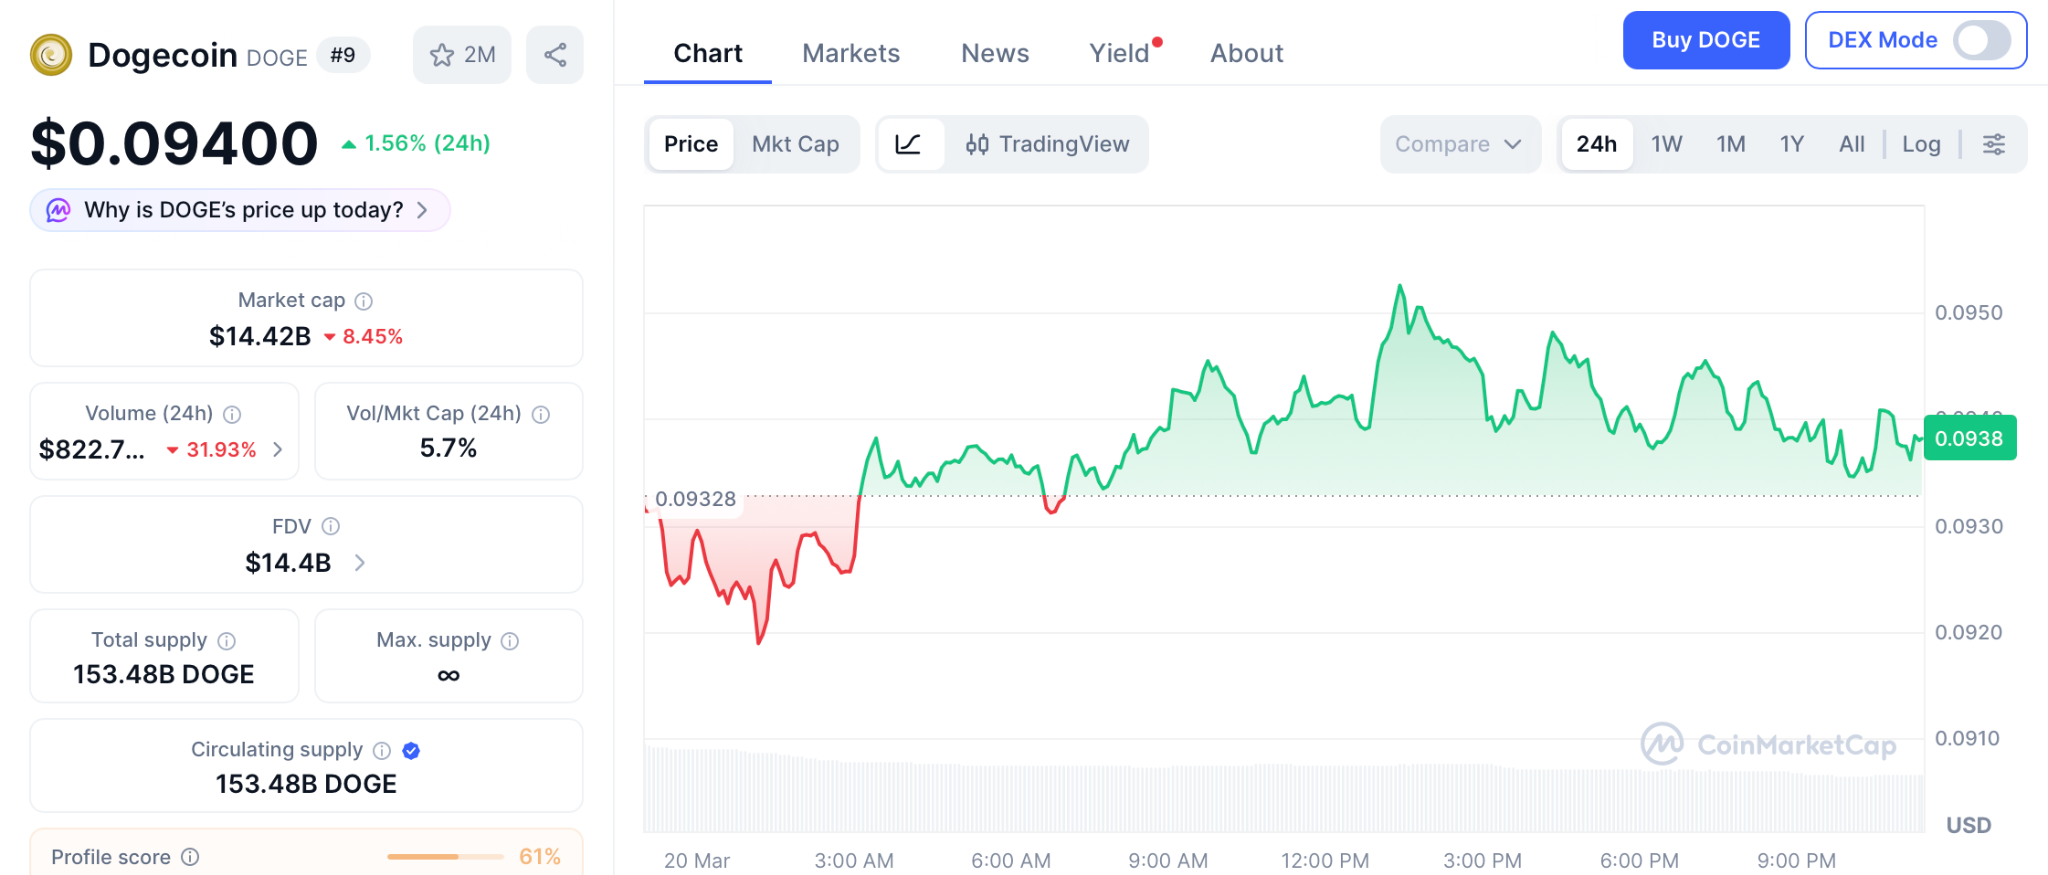Screen dimensions: 2048x875
Task: Click the Dogecoin coin logo
Action: coord(51,55)
